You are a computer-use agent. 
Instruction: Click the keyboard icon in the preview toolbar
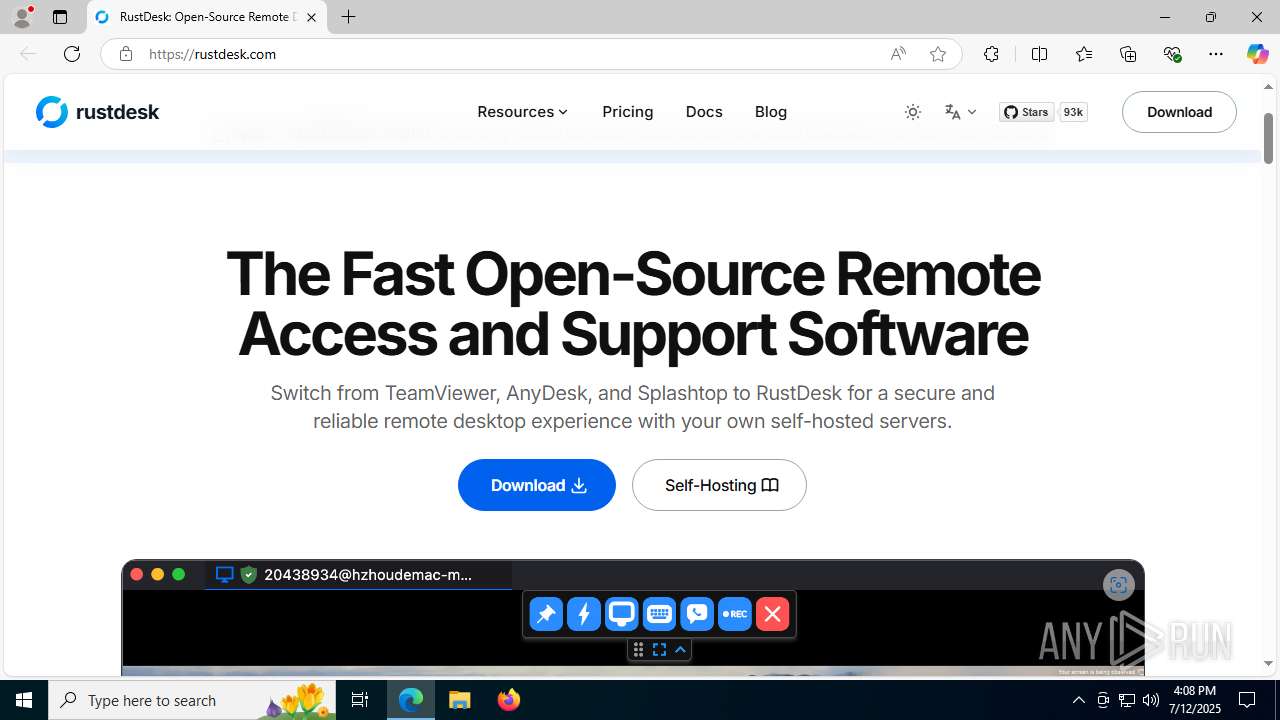click(659, 614)
